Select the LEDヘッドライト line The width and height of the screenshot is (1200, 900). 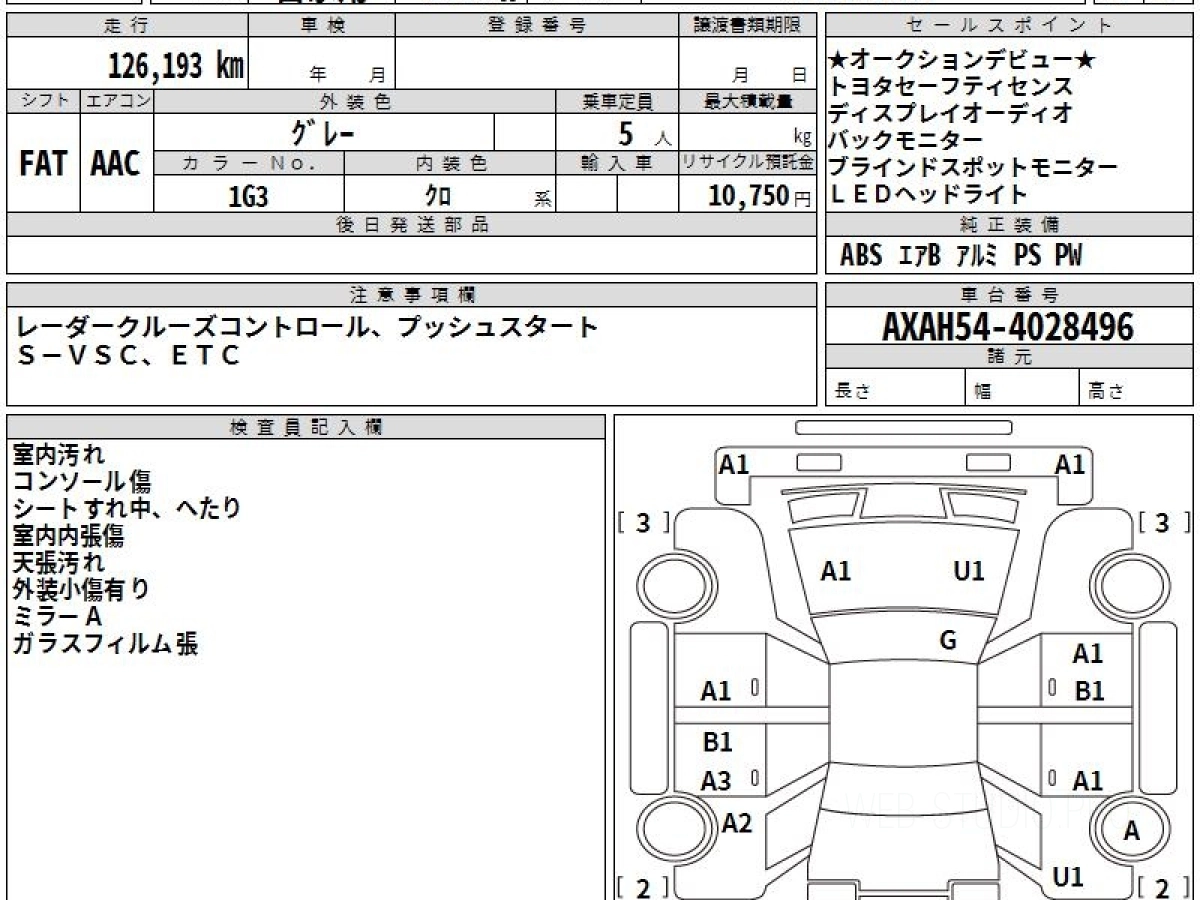tap(928, 194)
